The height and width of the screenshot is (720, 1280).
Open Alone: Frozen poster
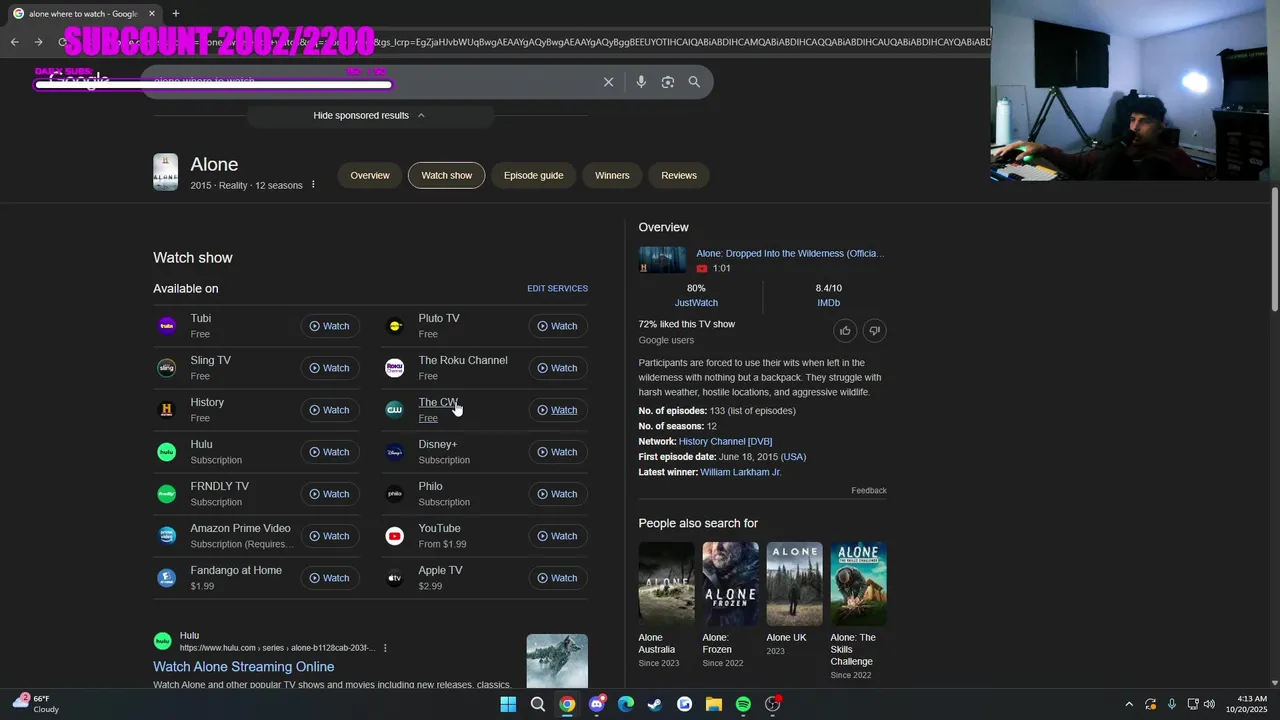730,583
